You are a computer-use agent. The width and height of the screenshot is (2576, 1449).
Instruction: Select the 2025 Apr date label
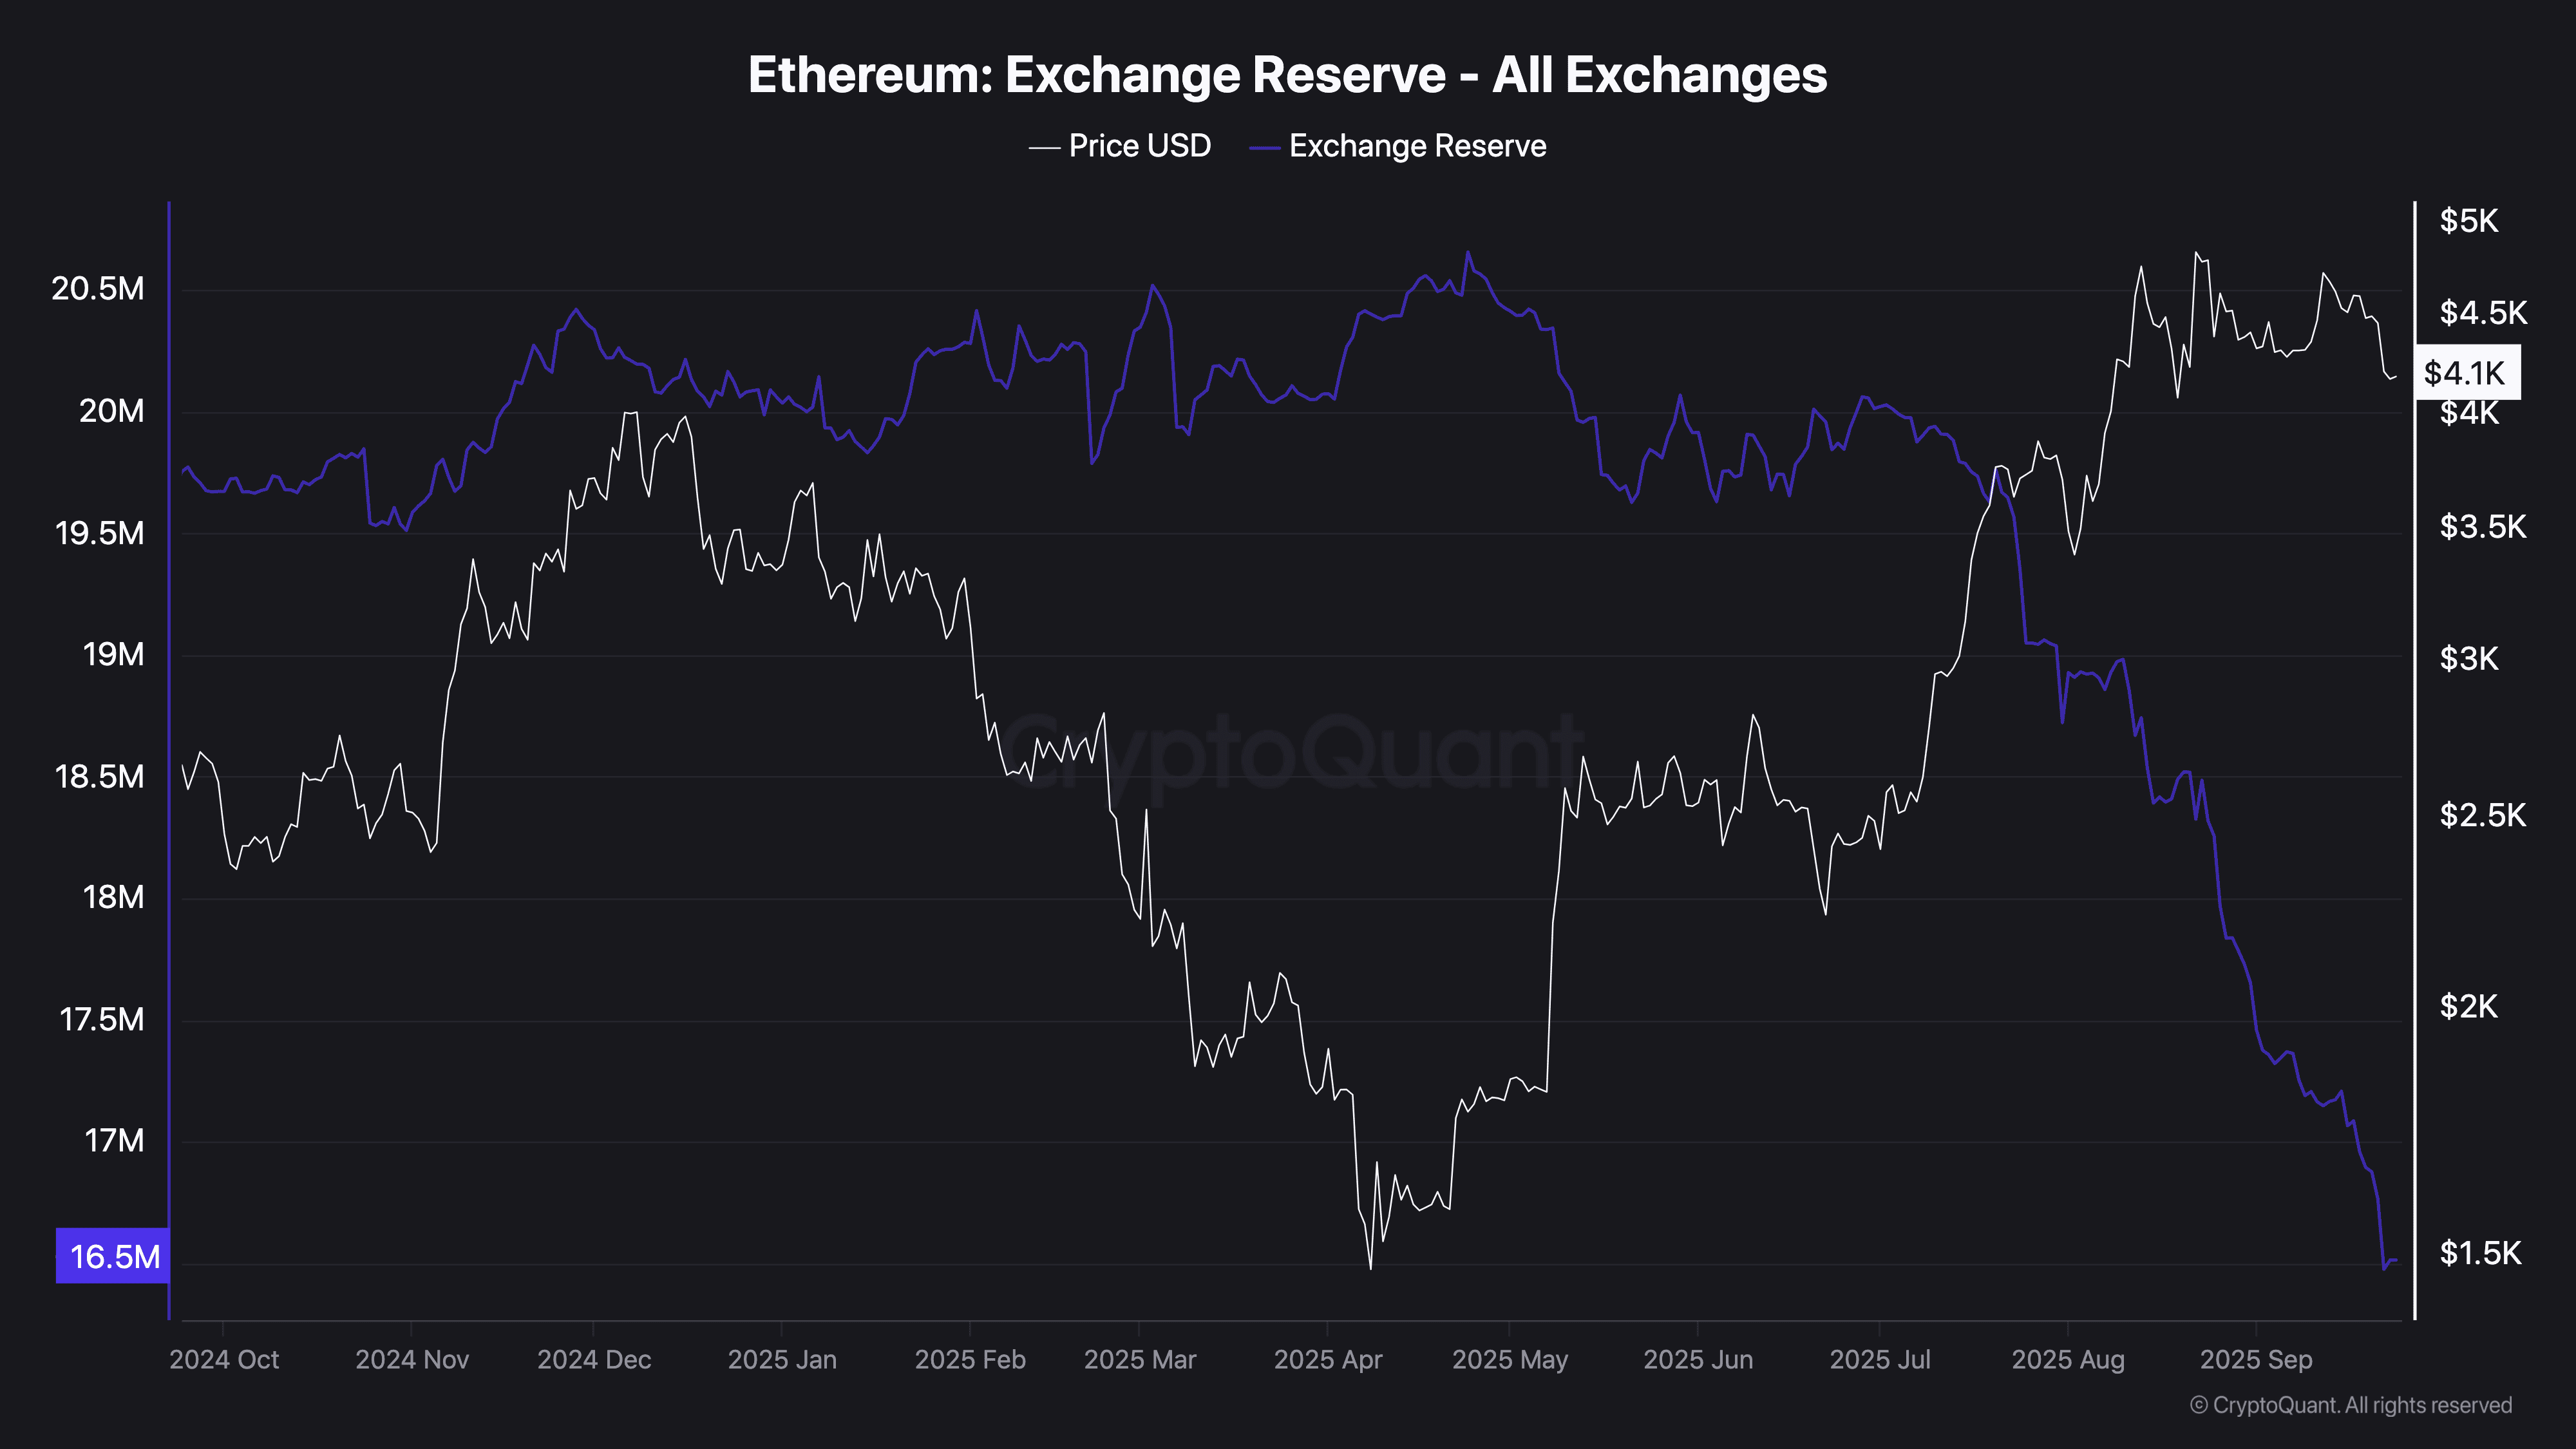(x=1328, y=1360)
